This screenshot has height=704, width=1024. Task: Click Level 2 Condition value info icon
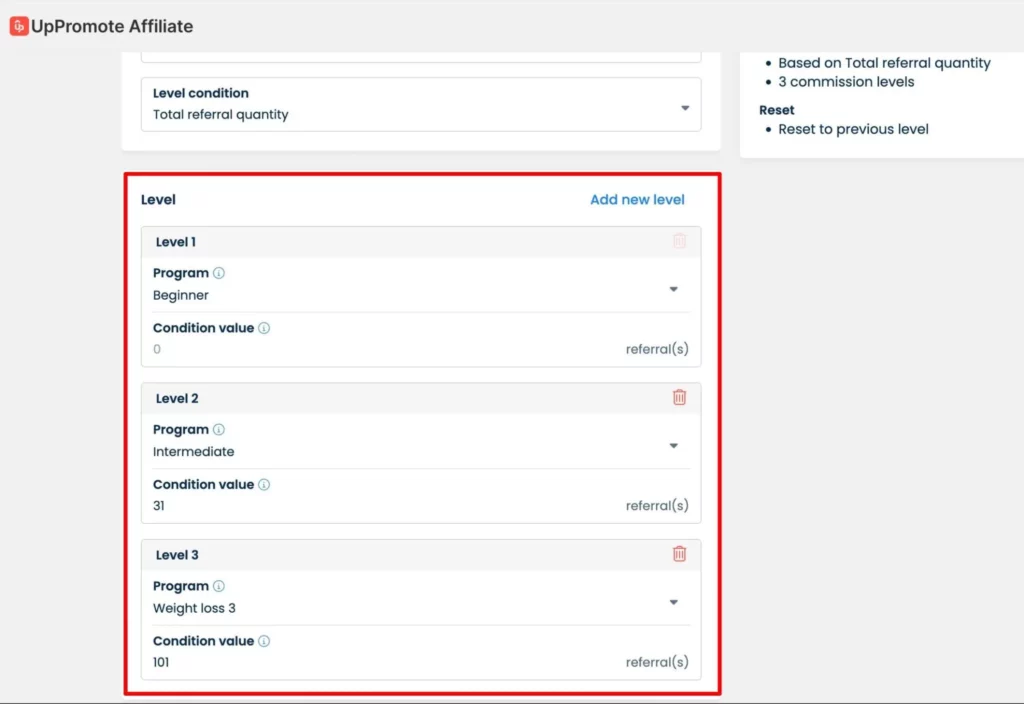click(264, 485)
